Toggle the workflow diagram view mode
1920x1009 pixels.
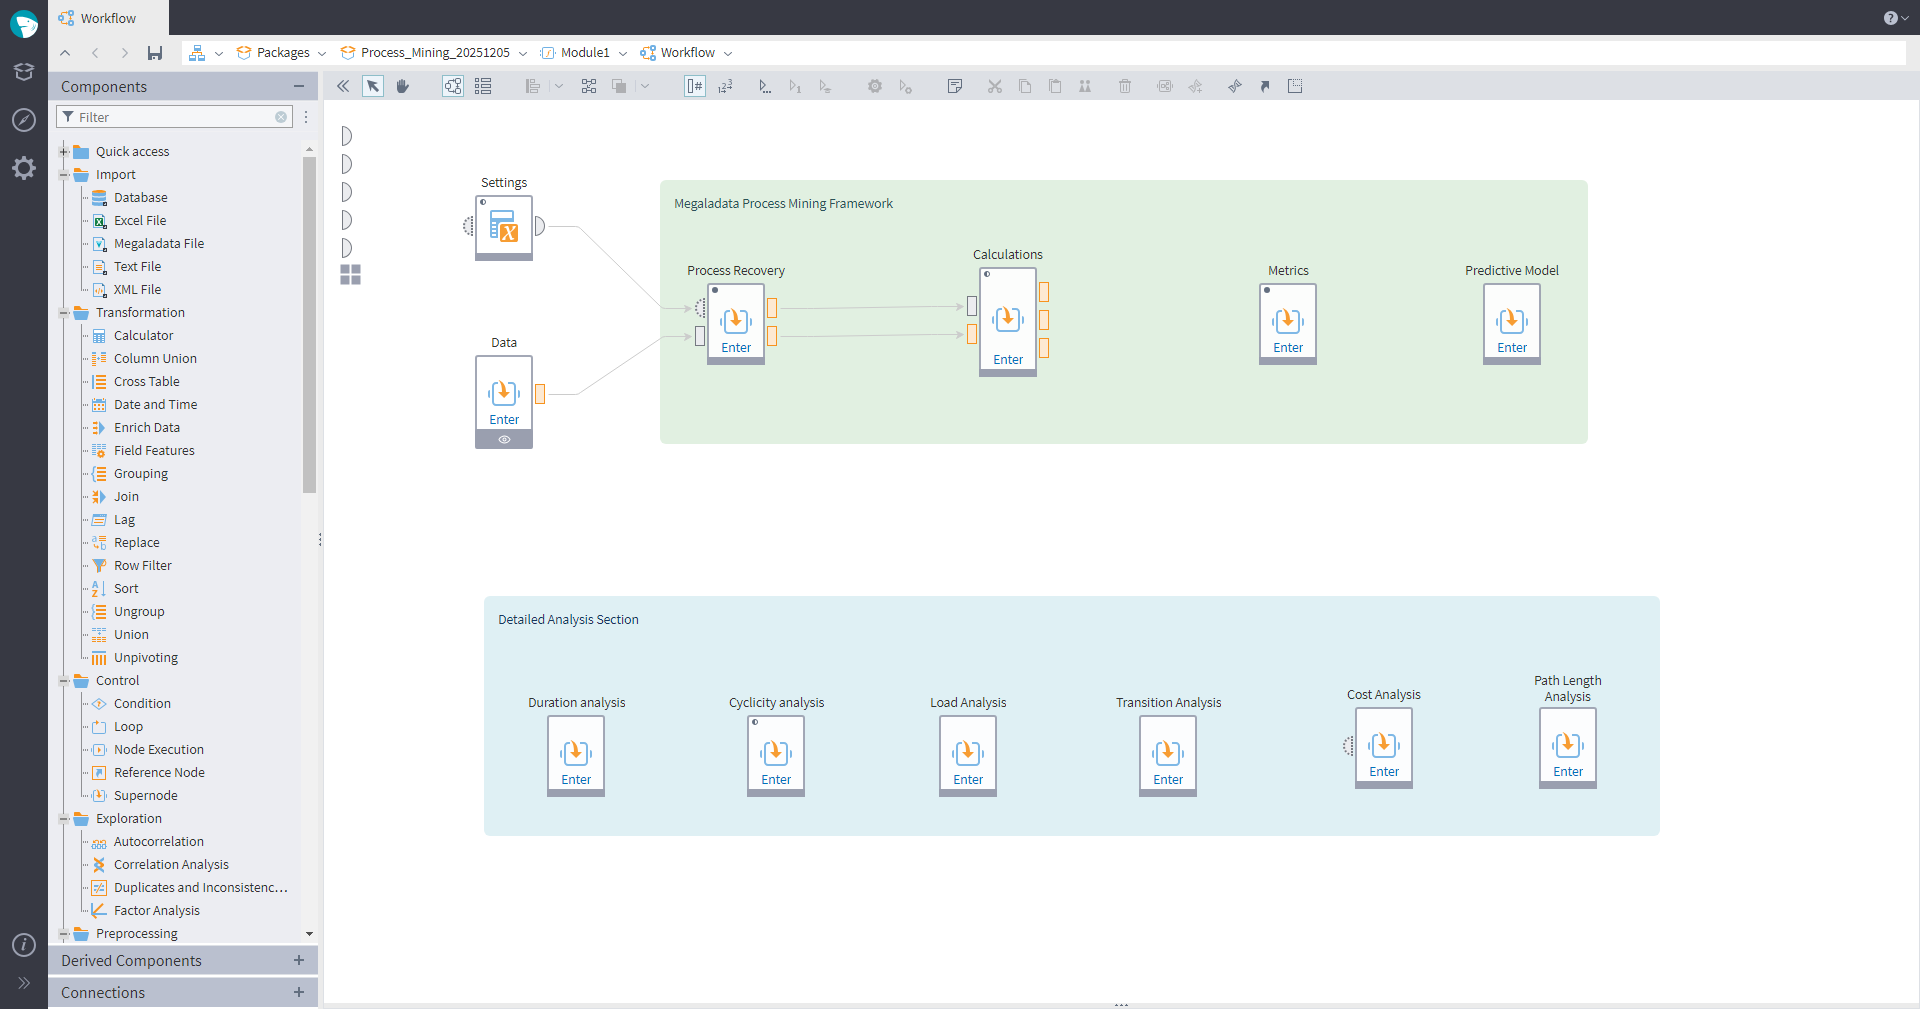click(453, 86)
